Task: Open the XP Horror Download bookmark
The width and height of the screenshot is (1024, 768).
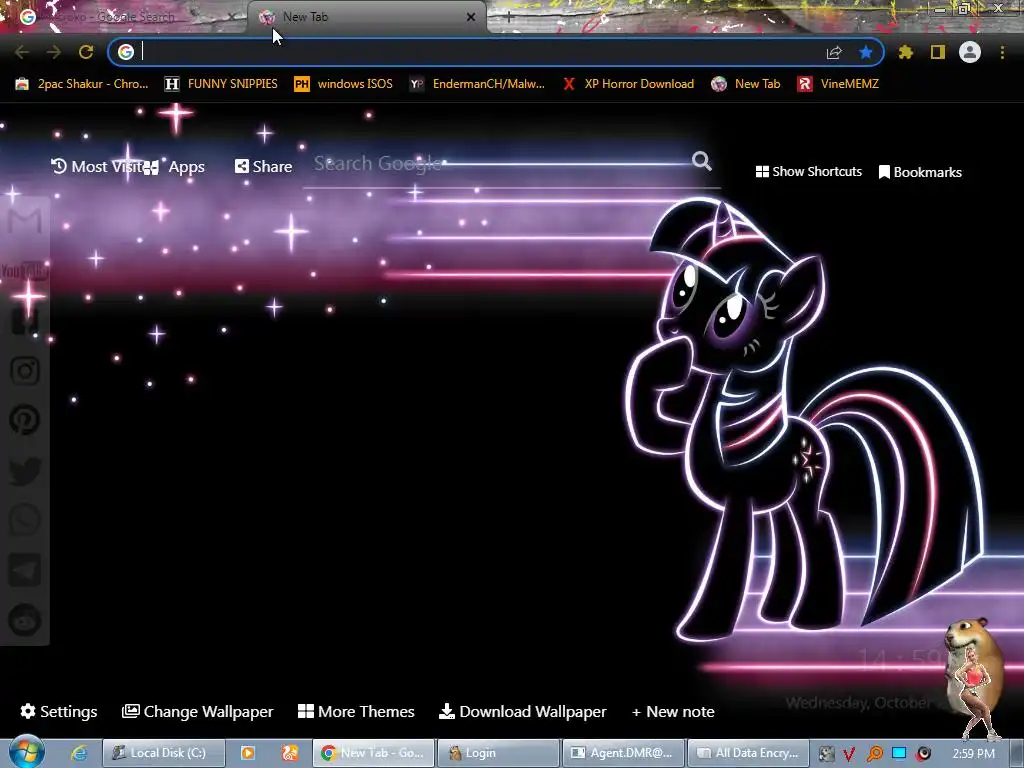Action: [628, 84]
